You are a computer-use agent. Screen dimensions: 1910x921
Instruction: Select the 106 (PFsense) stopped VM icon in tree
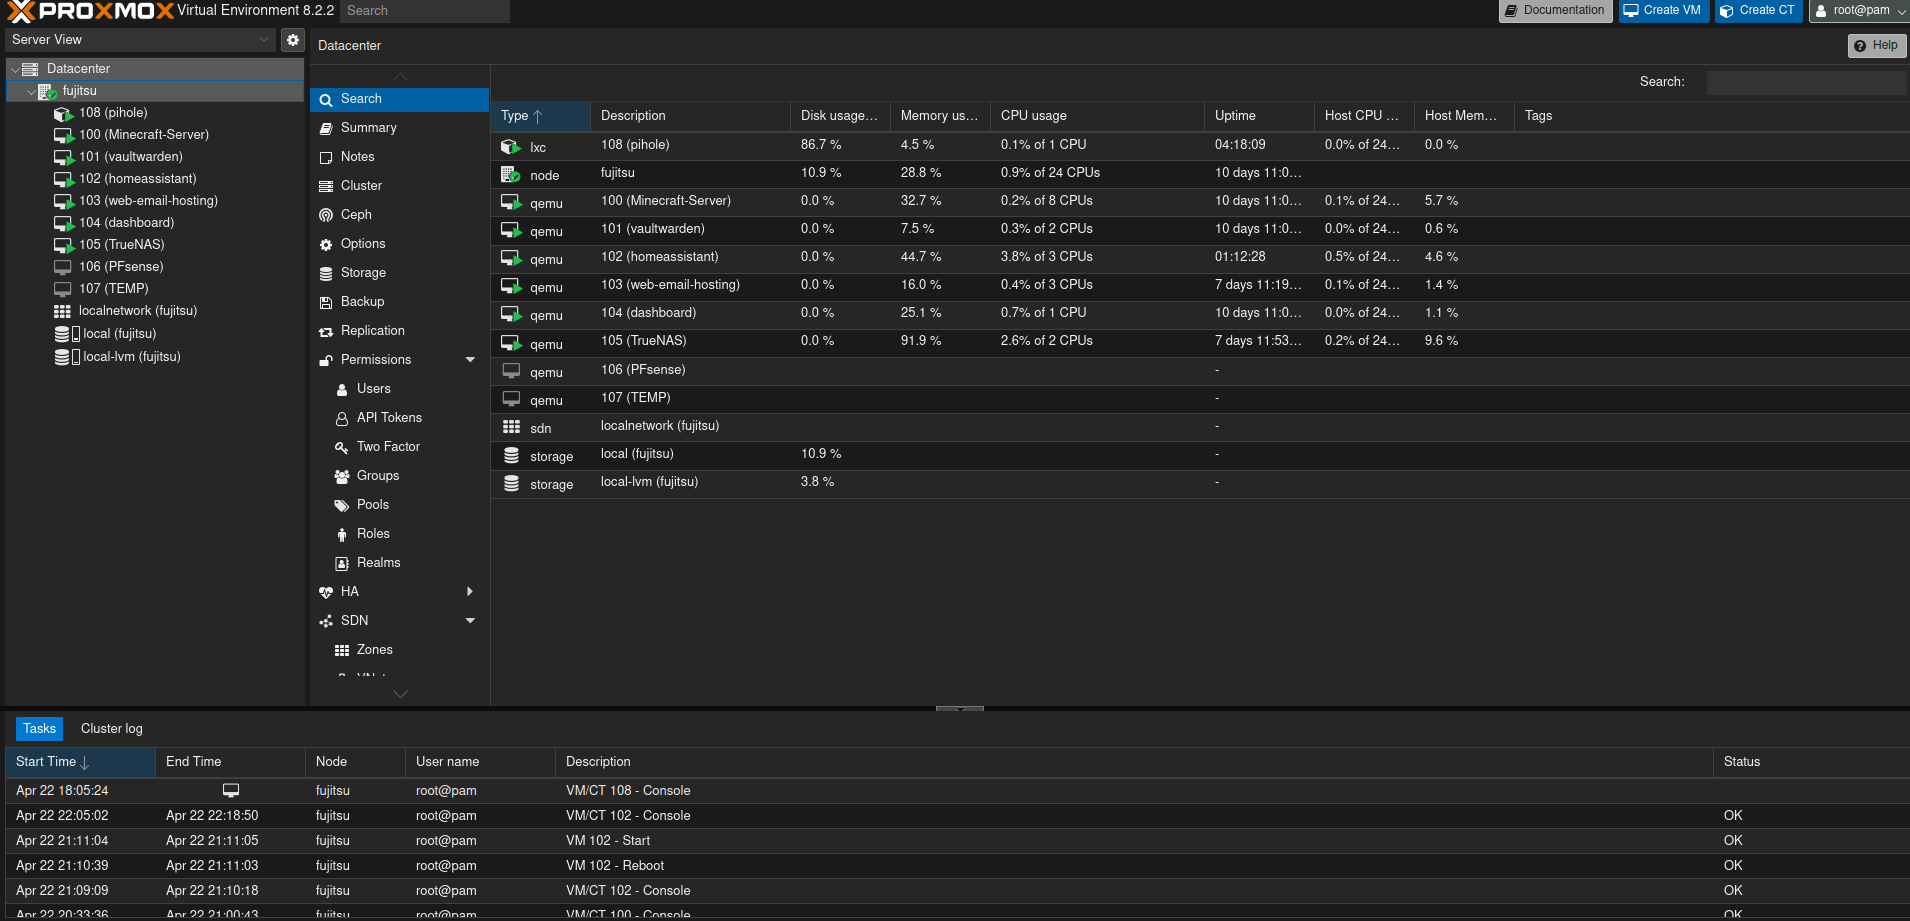coord(63,267)
